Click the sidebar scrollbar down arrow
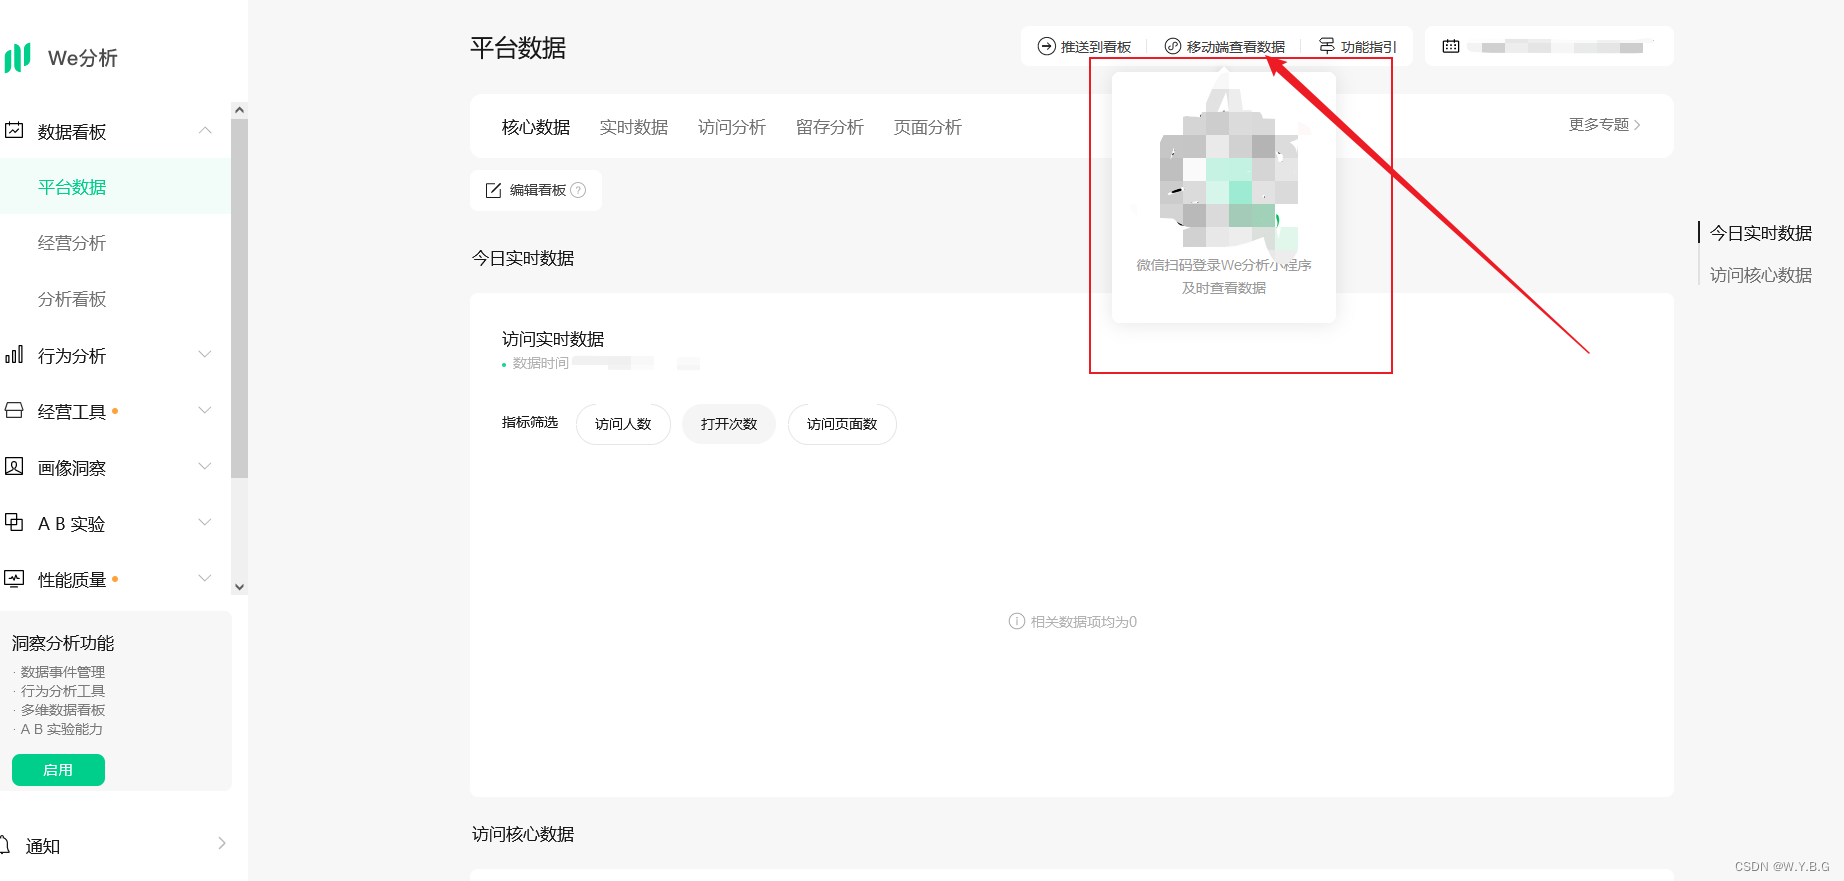 239,587
